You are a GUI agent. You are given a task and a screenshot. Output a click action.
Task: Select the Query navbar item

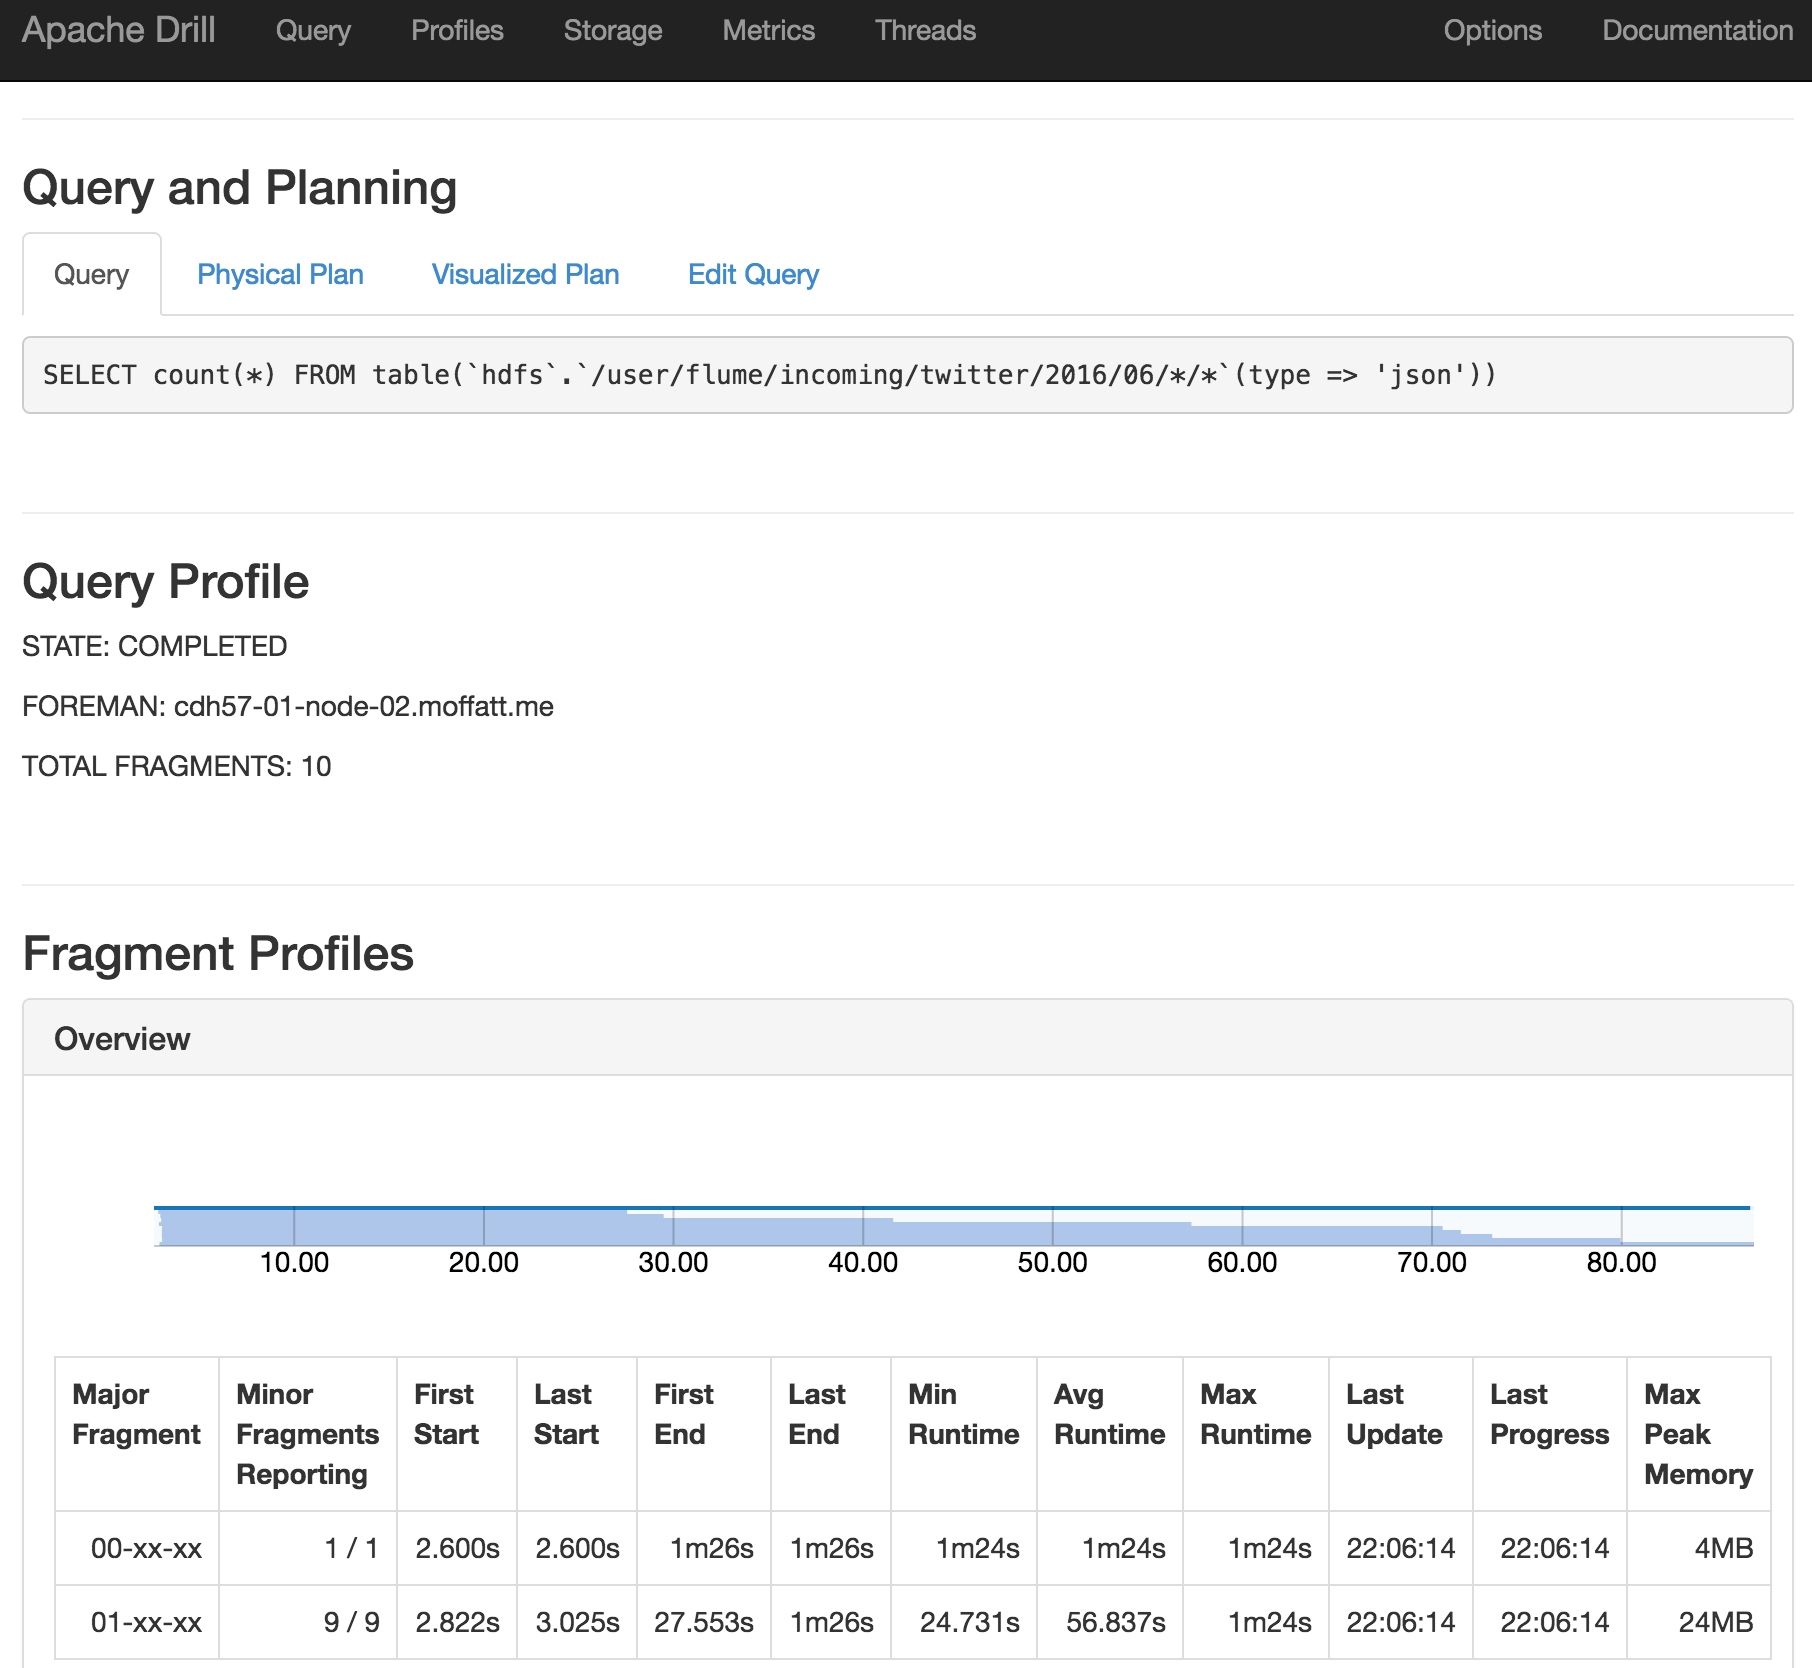coord(313,30)
